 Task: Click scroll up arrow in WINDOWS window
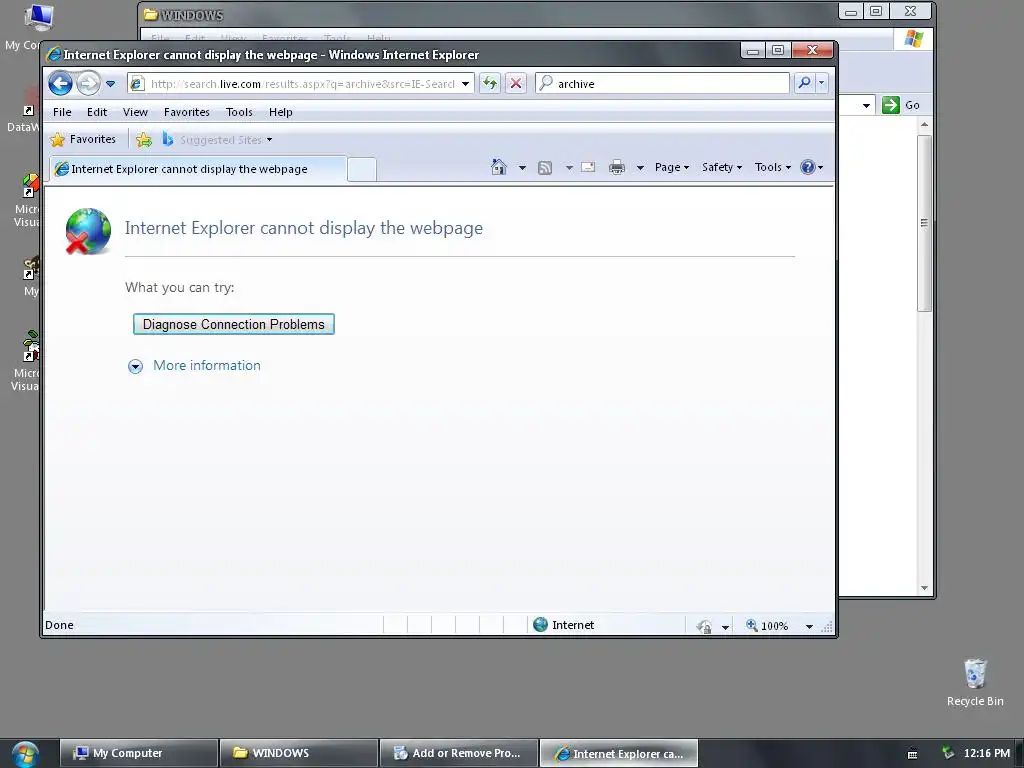pos(924,124)
